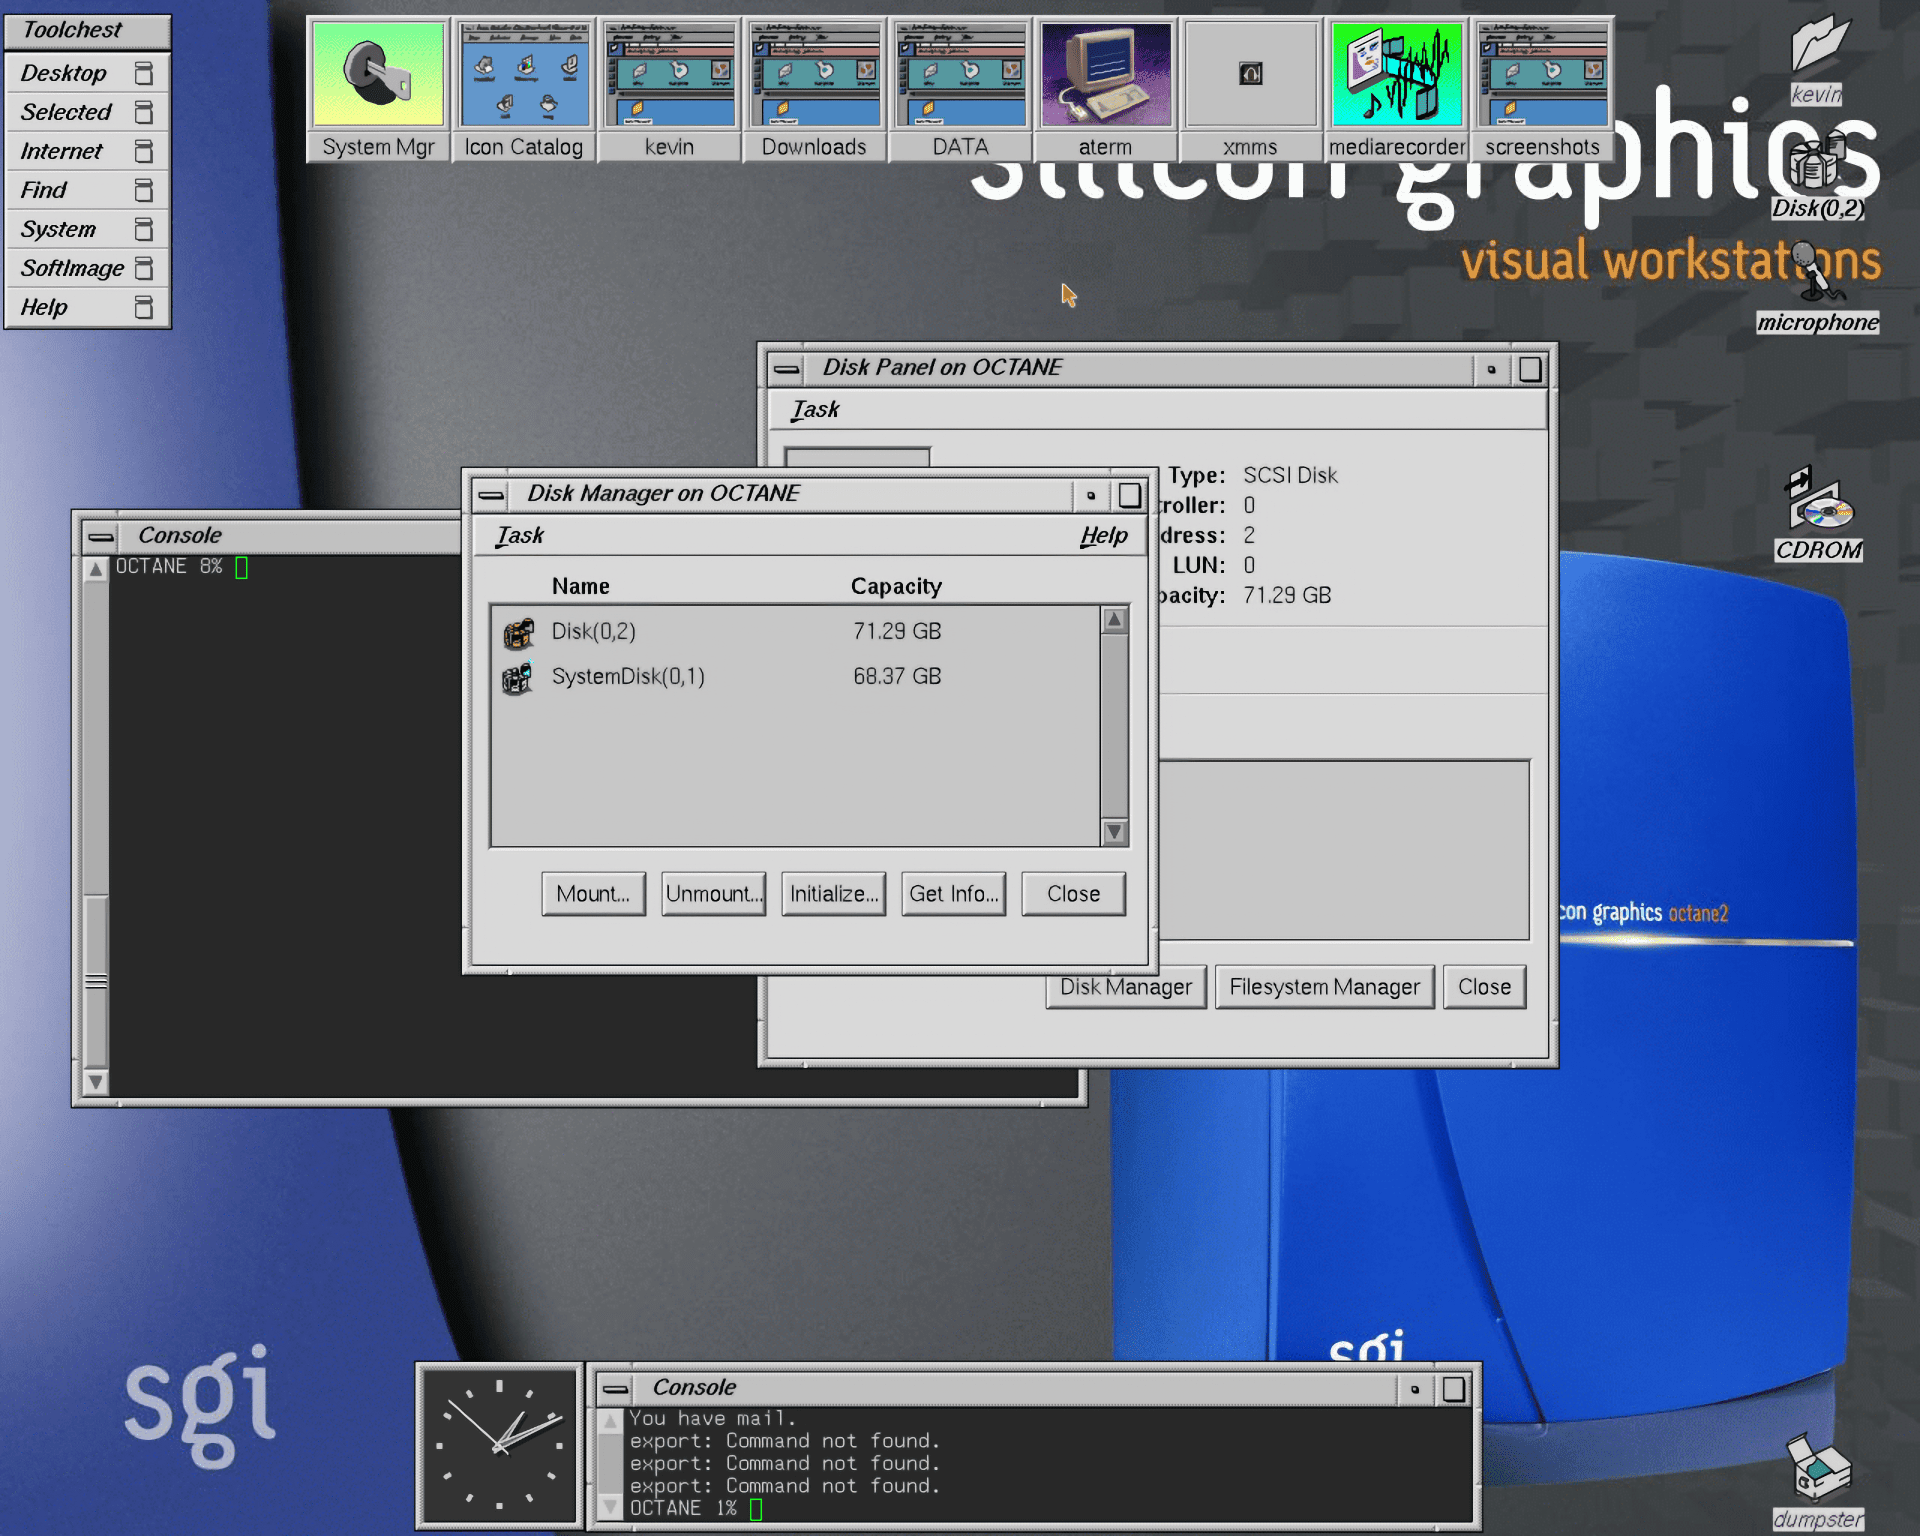Open the Help menu in Disk Manager
This screenshot has height=1536, width=1920.
click(x=1104, y=536)
